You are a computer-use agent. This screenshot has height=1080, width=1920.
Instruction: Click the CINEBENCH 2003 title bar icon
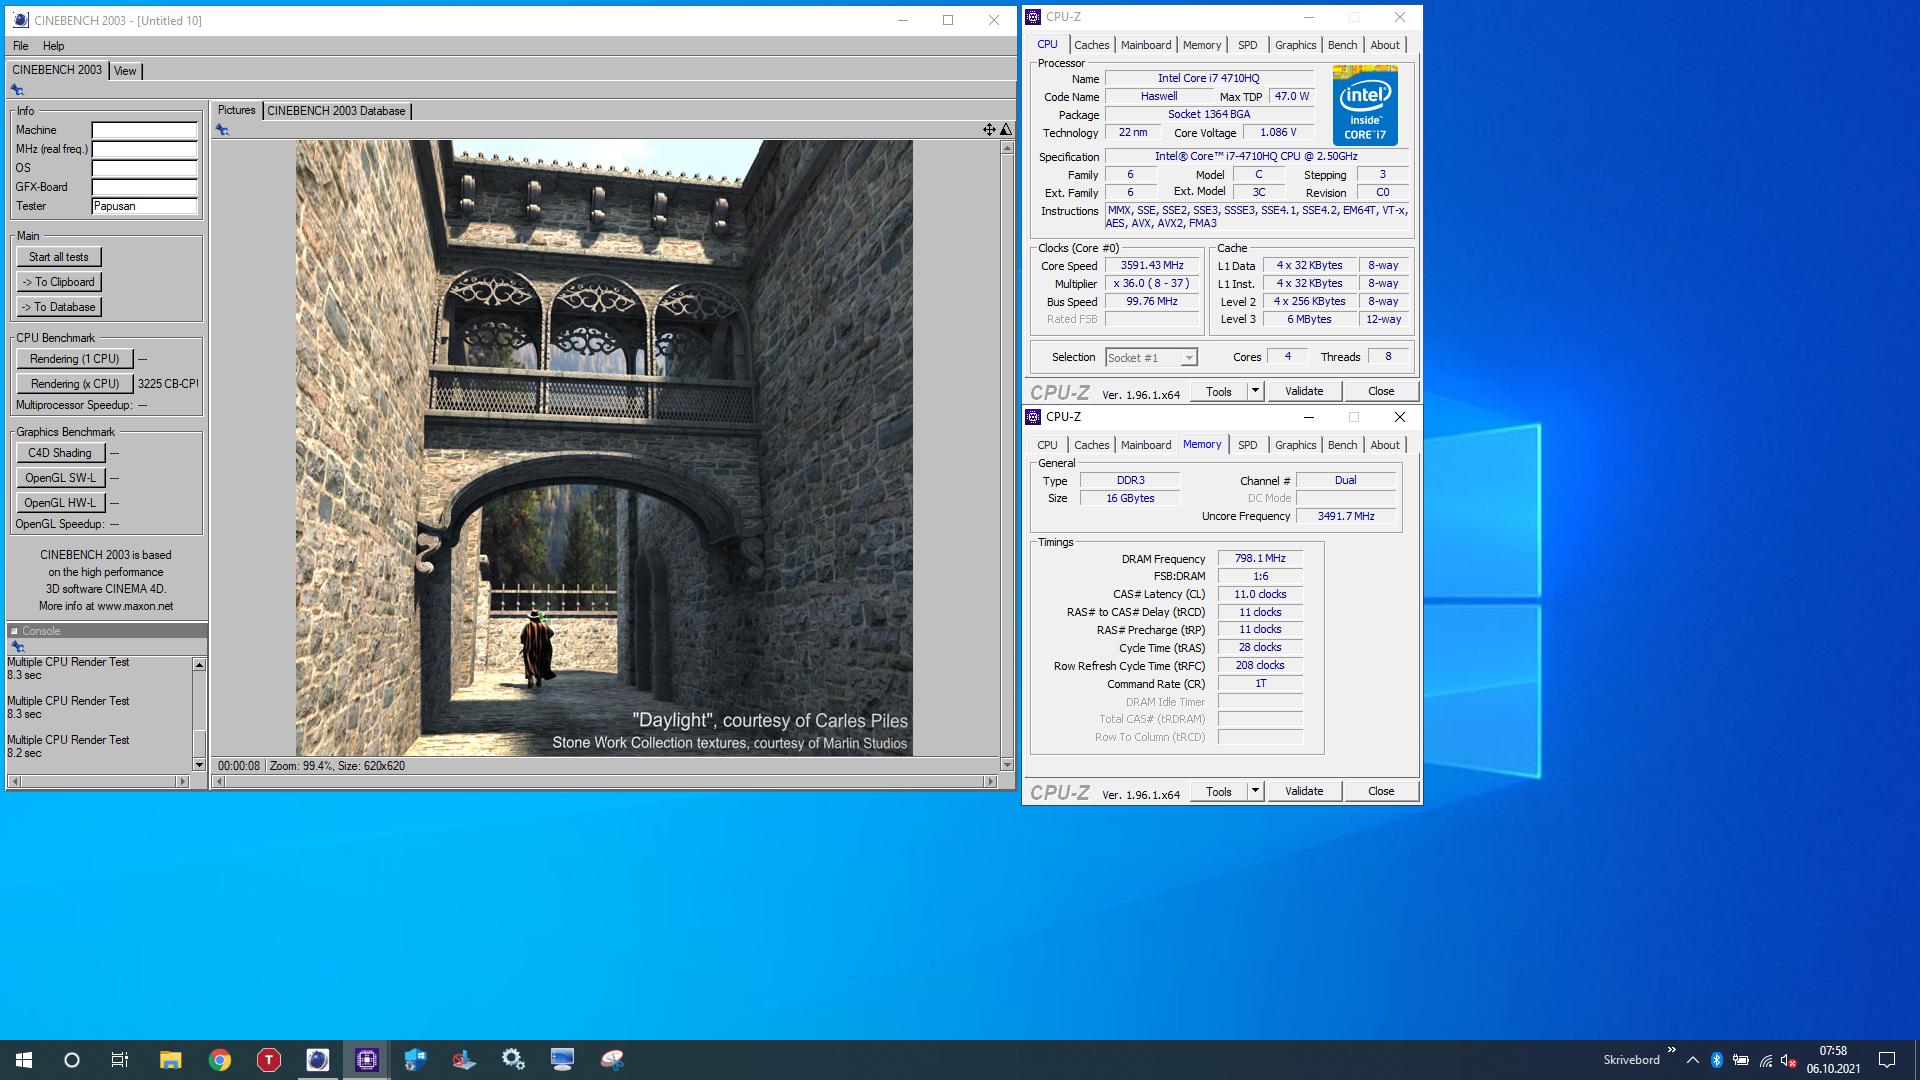(21, 20)
